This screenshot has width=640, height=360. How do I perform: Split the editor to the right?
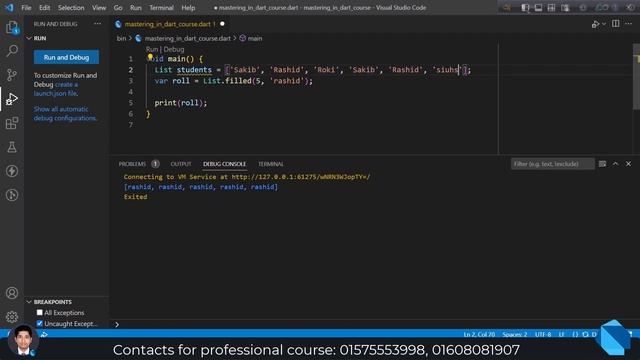[x=616, y=24]
